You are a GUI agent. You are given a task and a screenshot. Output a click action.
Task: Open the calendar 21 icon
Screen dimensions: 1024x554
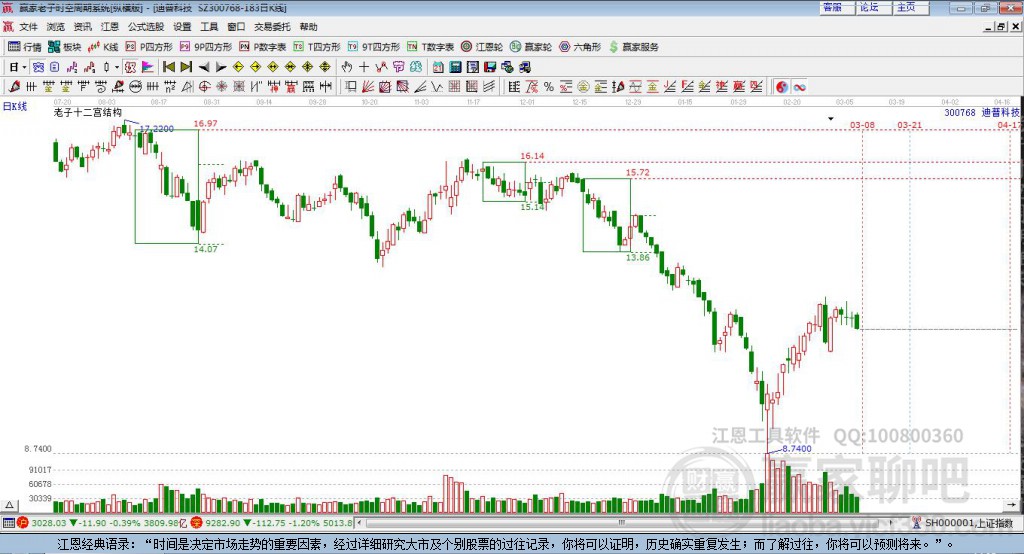[x=438, y=67]
